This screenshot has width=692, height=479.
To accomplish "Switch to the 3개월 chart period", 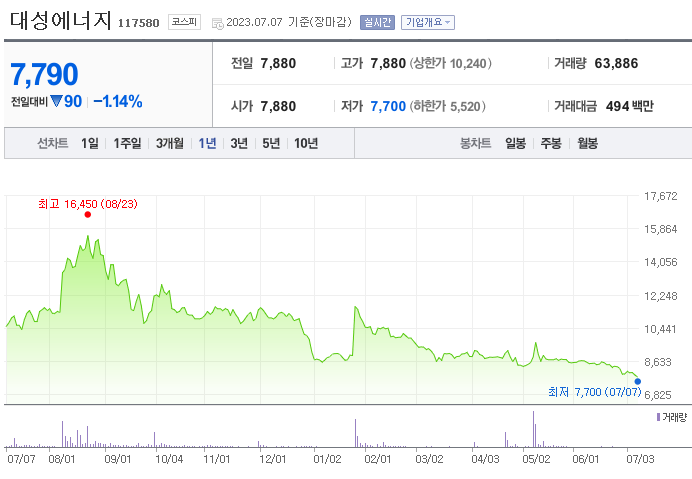I will (169, 143).
